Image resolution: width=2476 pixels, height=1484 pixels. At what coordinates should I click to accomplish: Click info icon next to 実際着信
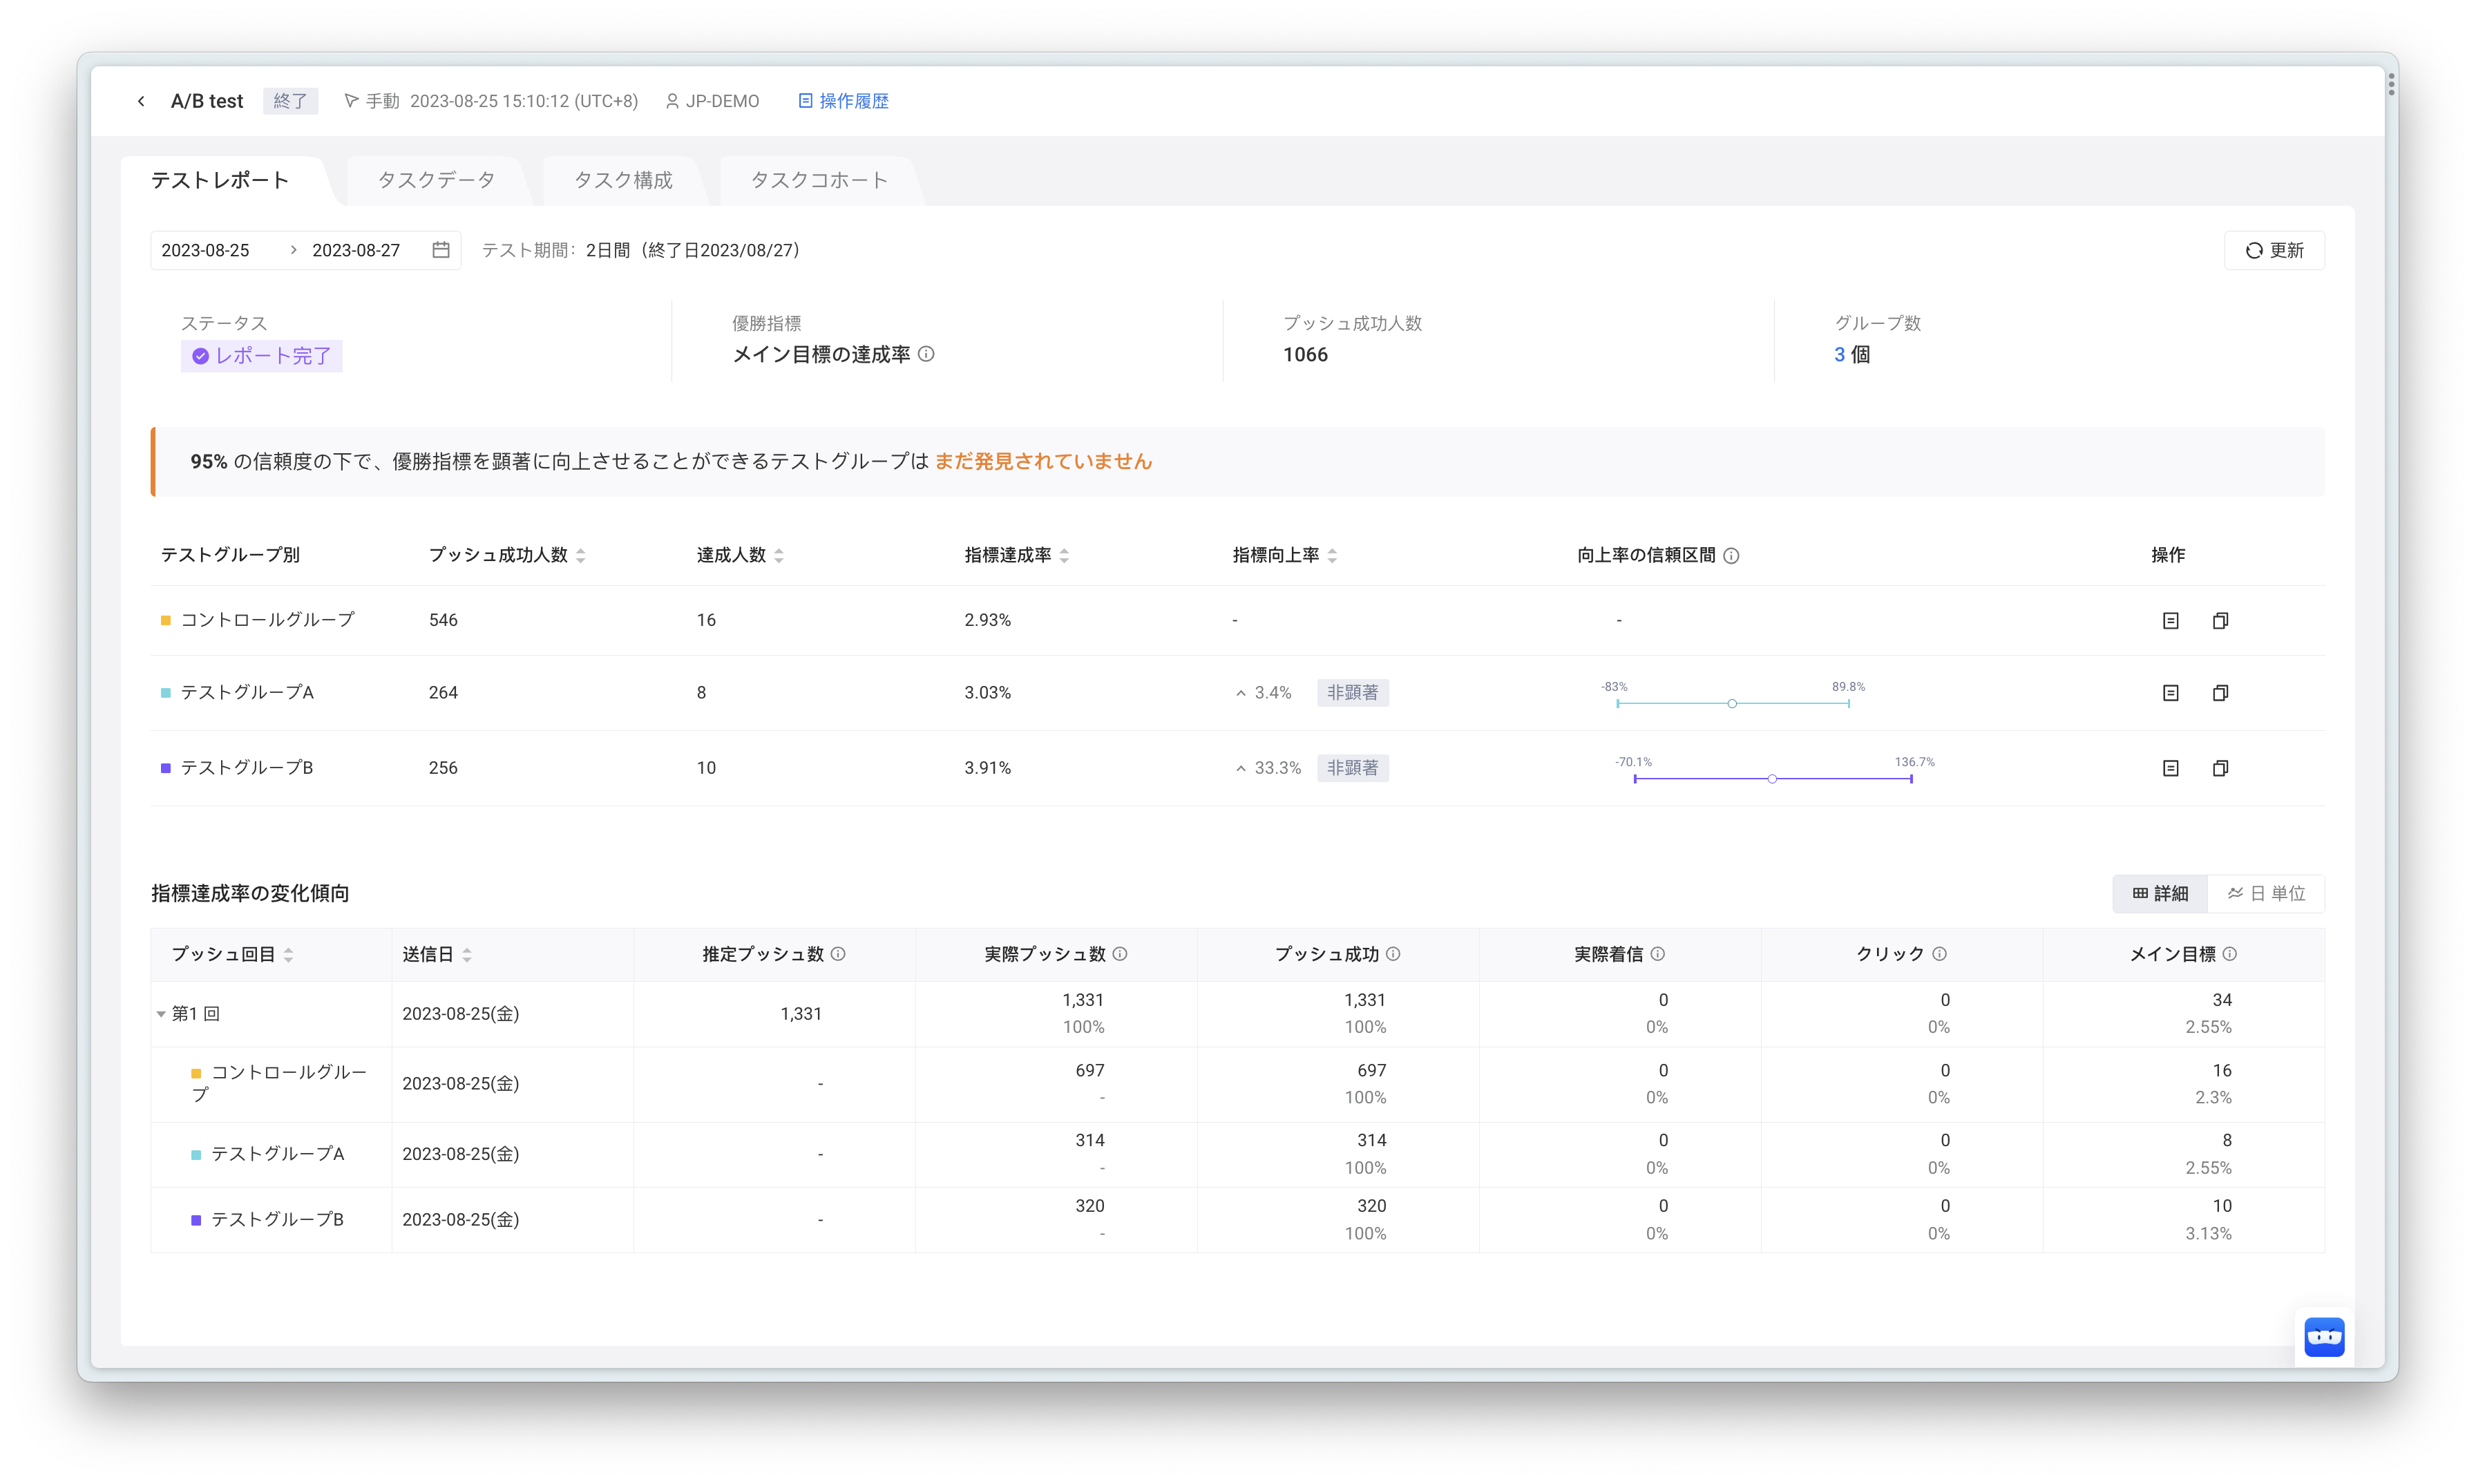[1657, 954]
